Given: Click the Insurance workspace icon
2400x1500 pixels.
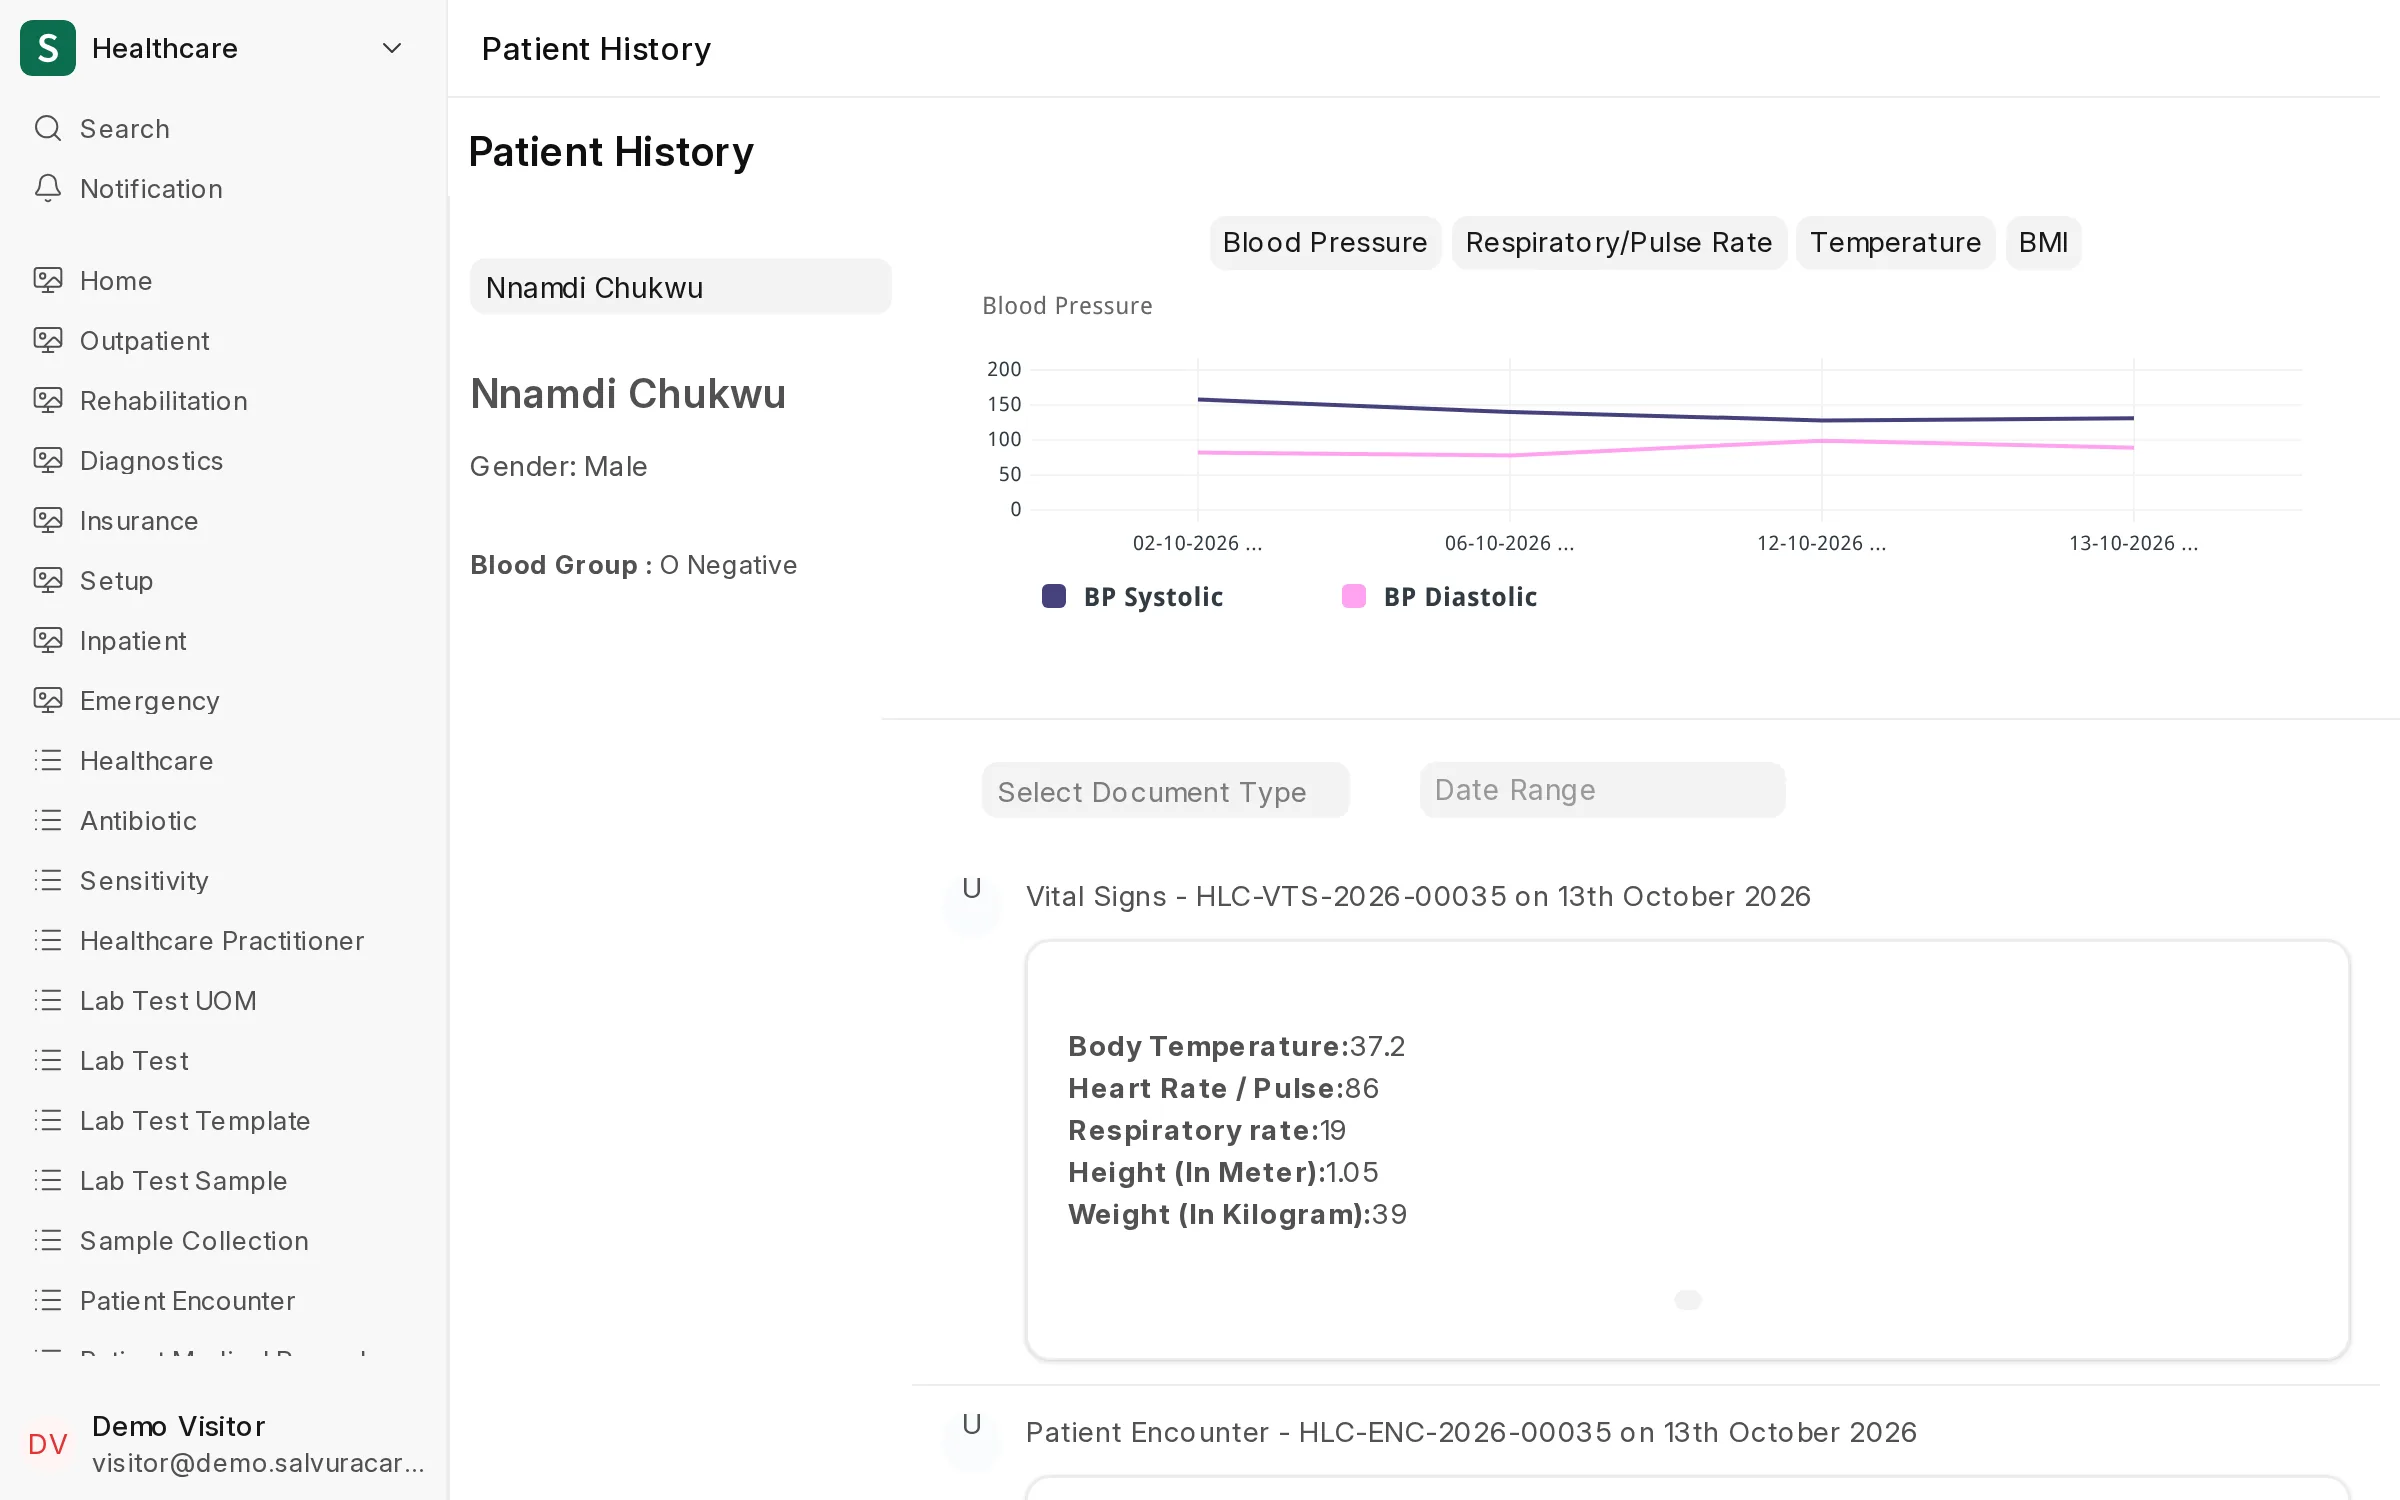Looking at the screenshot, I should click(48, 521).
